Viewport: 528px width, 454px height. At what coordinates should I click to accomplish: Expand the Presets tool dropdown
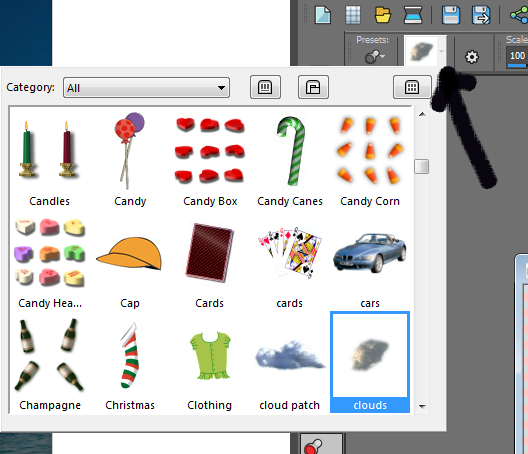(x=375, y=57)
